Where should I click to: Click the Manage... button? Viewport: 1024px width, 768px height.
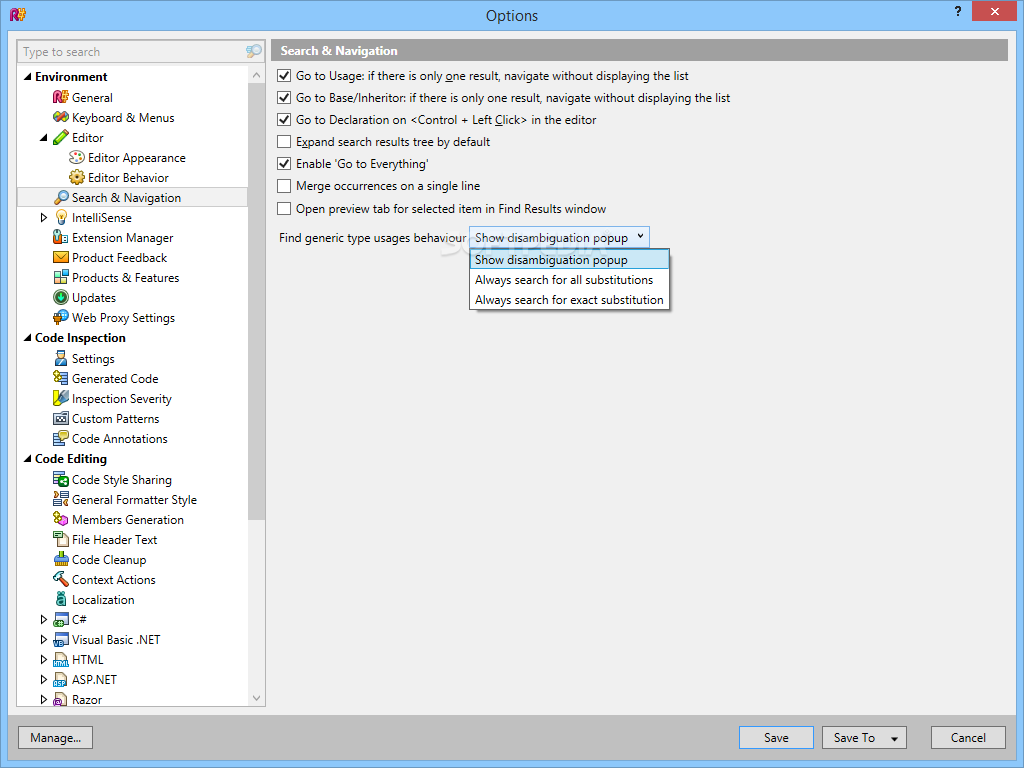click(x=56, y=738)
